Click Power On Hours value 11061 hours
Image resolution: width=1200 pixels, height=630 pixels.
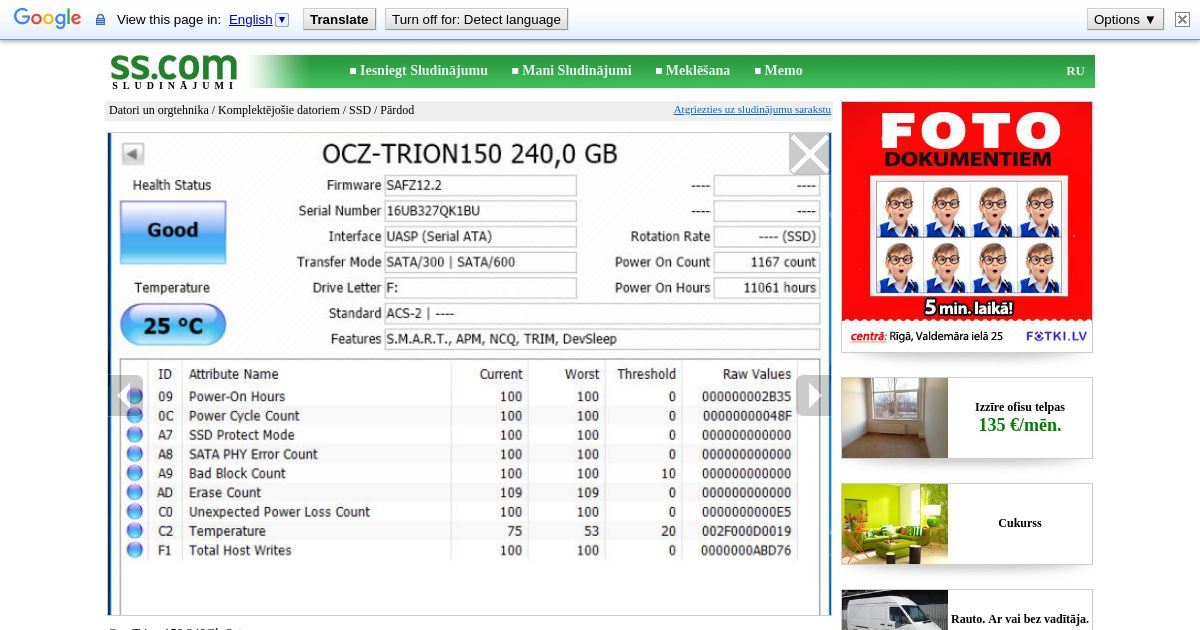point(767,288)
